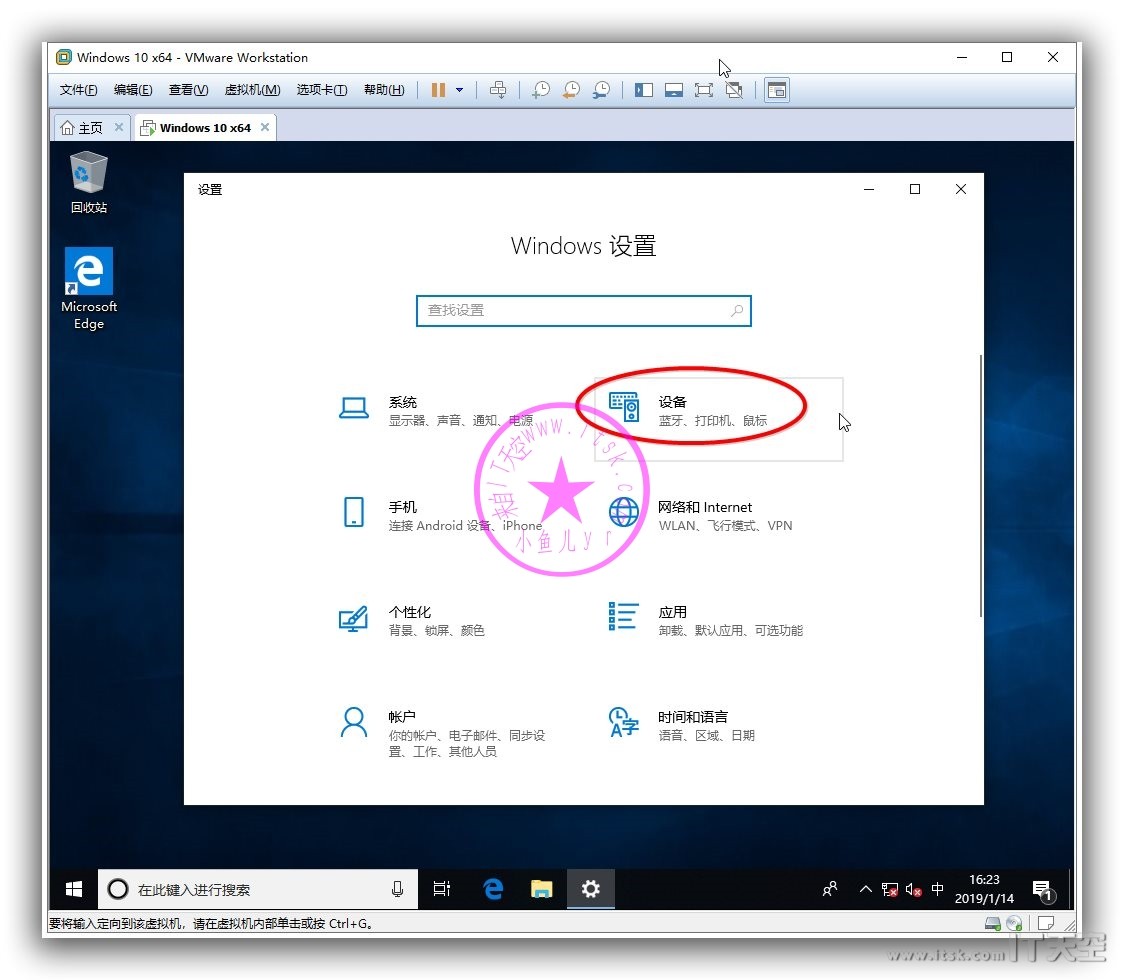Open File Explorer from the taskbar
Viewport: 1124px width, 980px height.
tap(541, 890)
